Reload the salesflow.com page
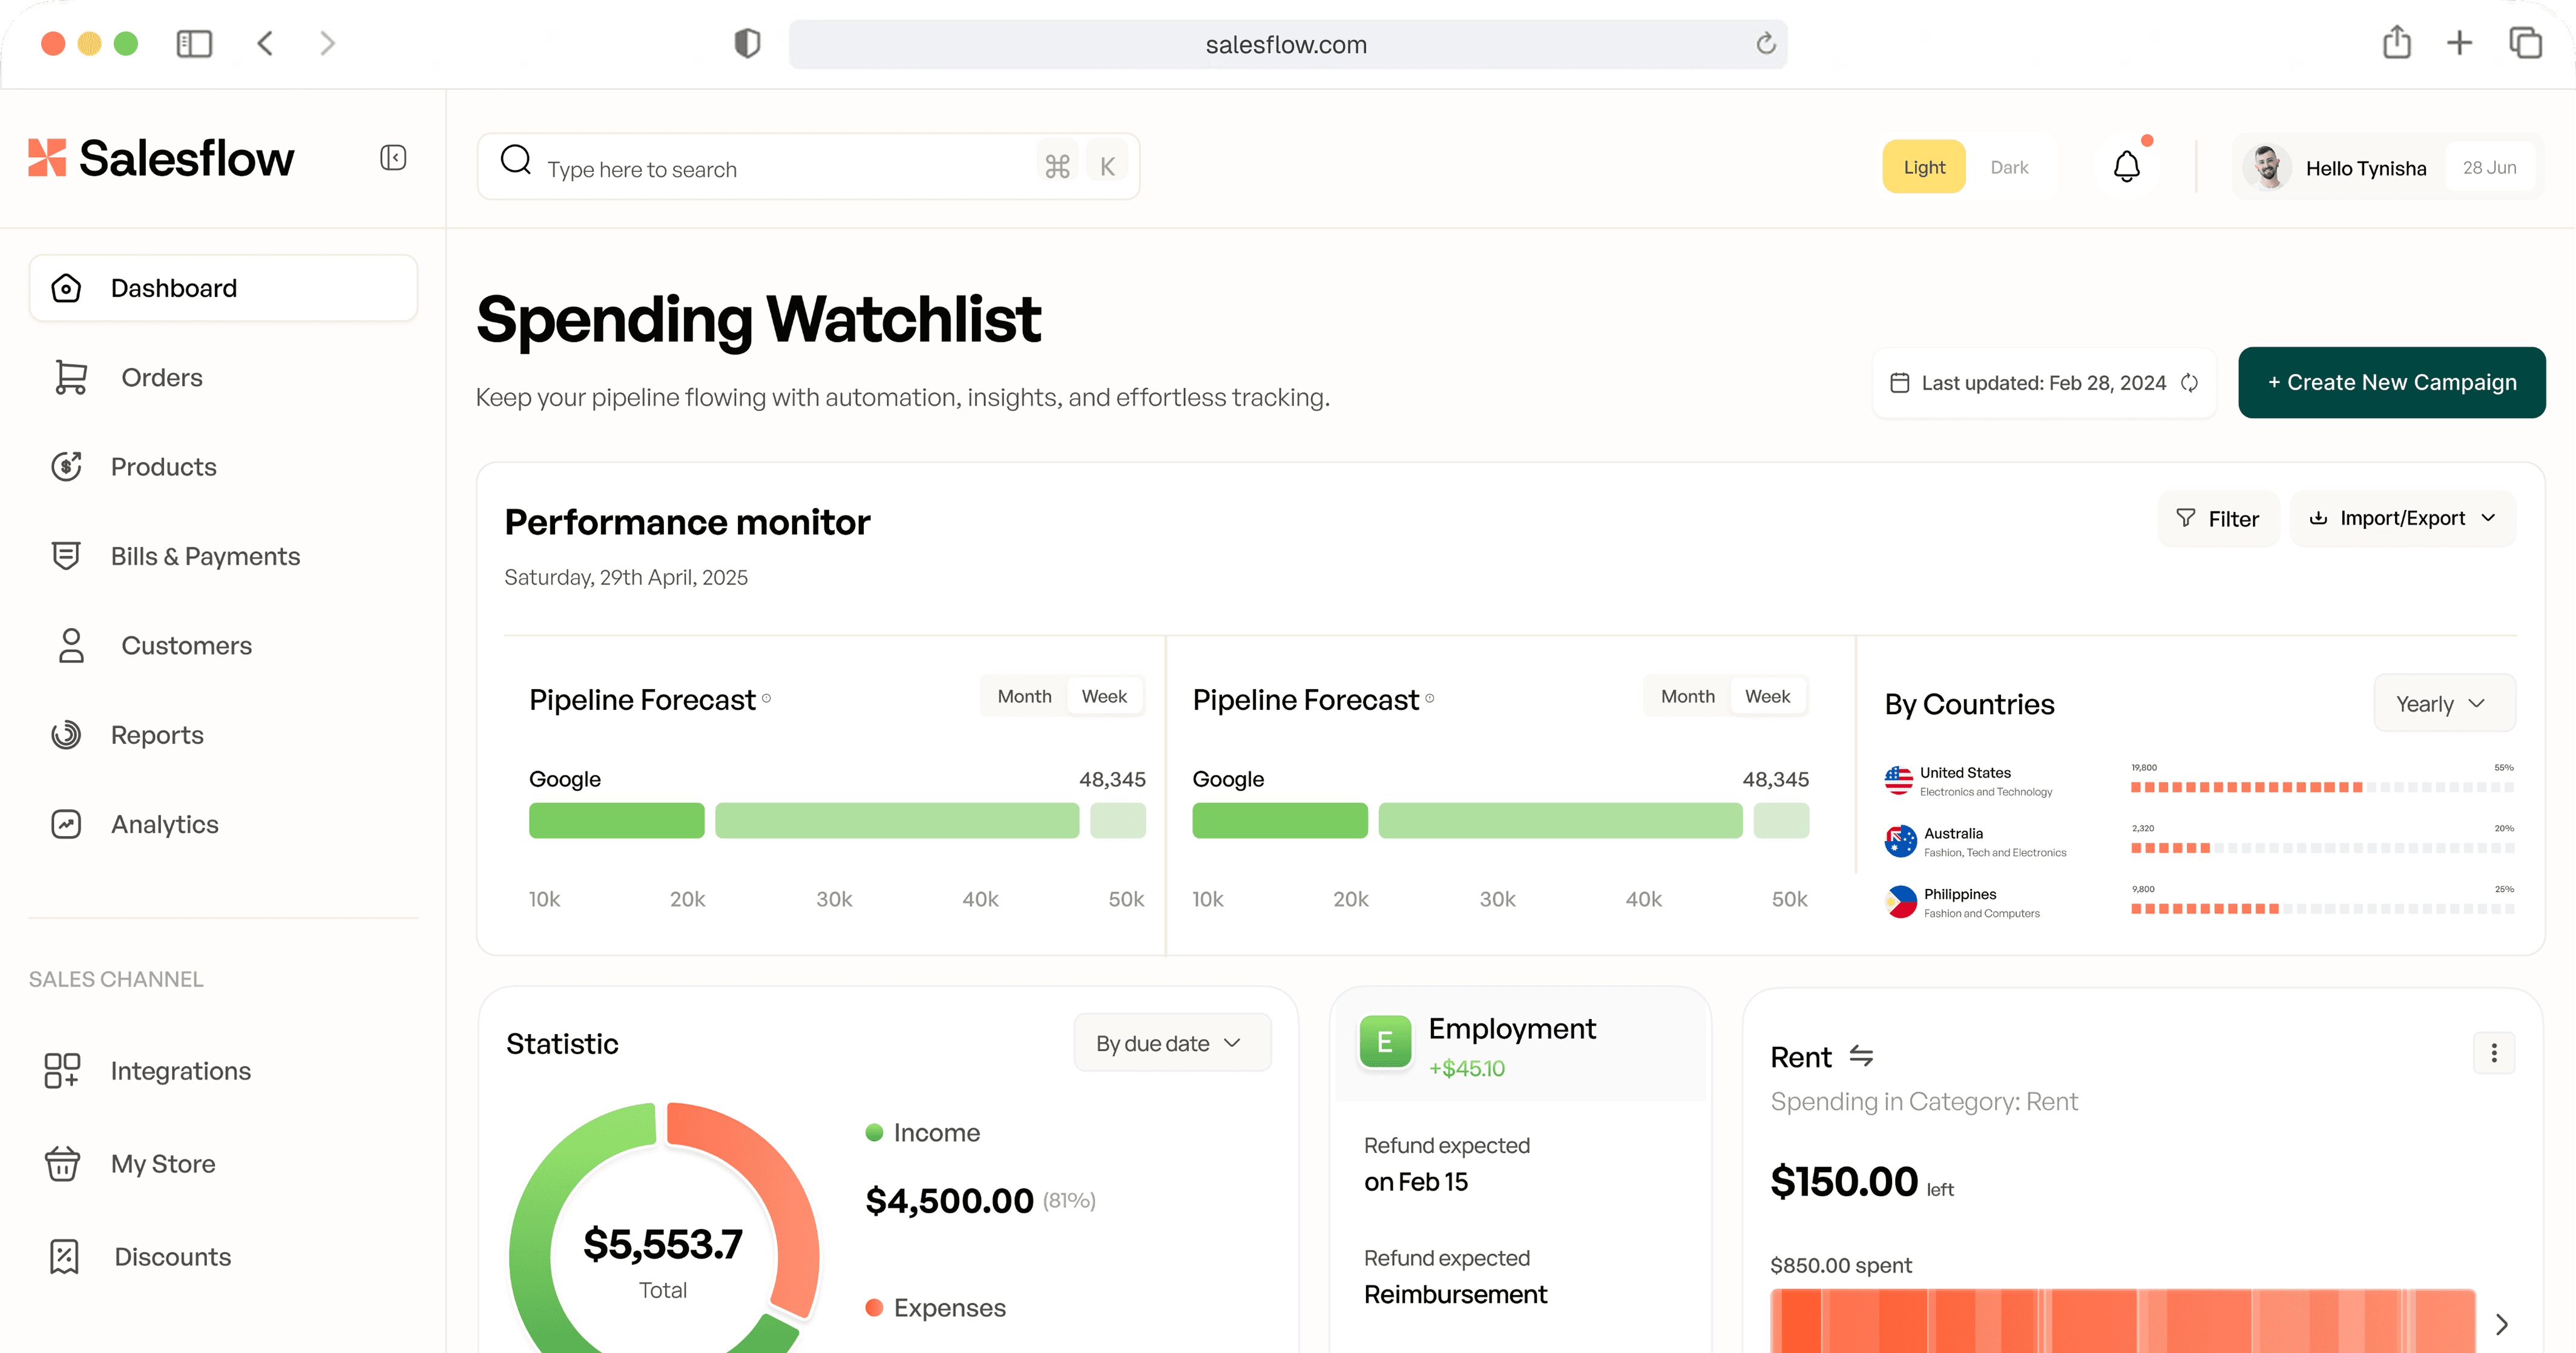2576x1353 pixels. click(x=1765, y=44)
